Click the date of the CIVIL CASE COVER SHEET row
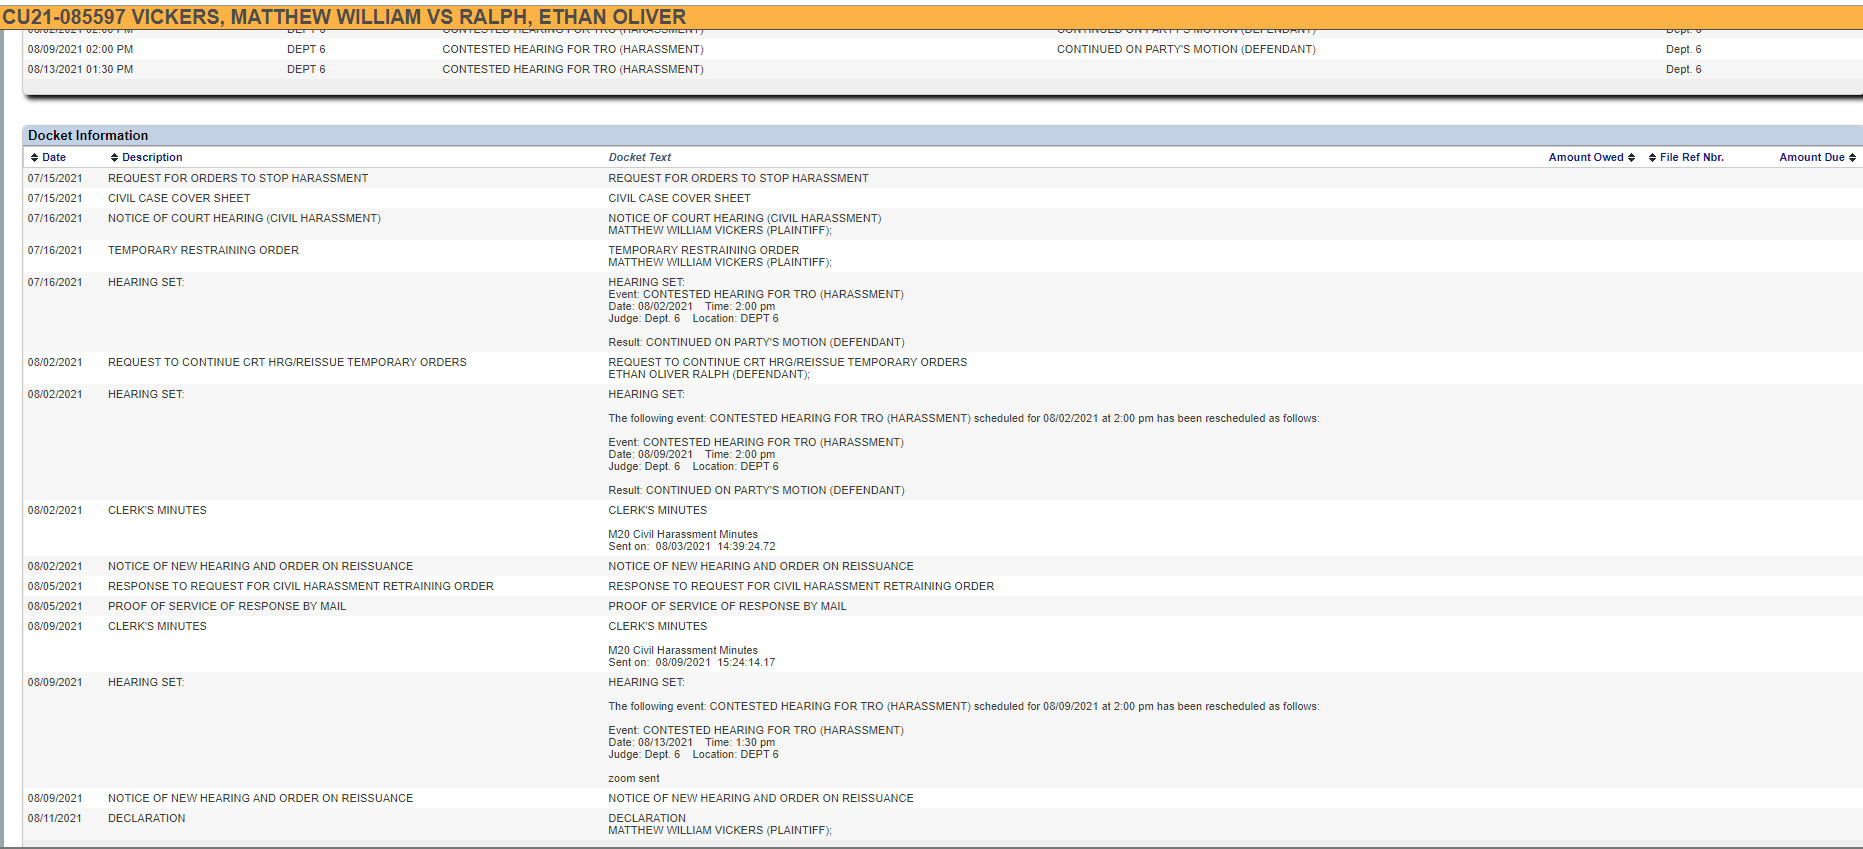The width and height of the screenshot is (1863, 849). tap(55, 198)
